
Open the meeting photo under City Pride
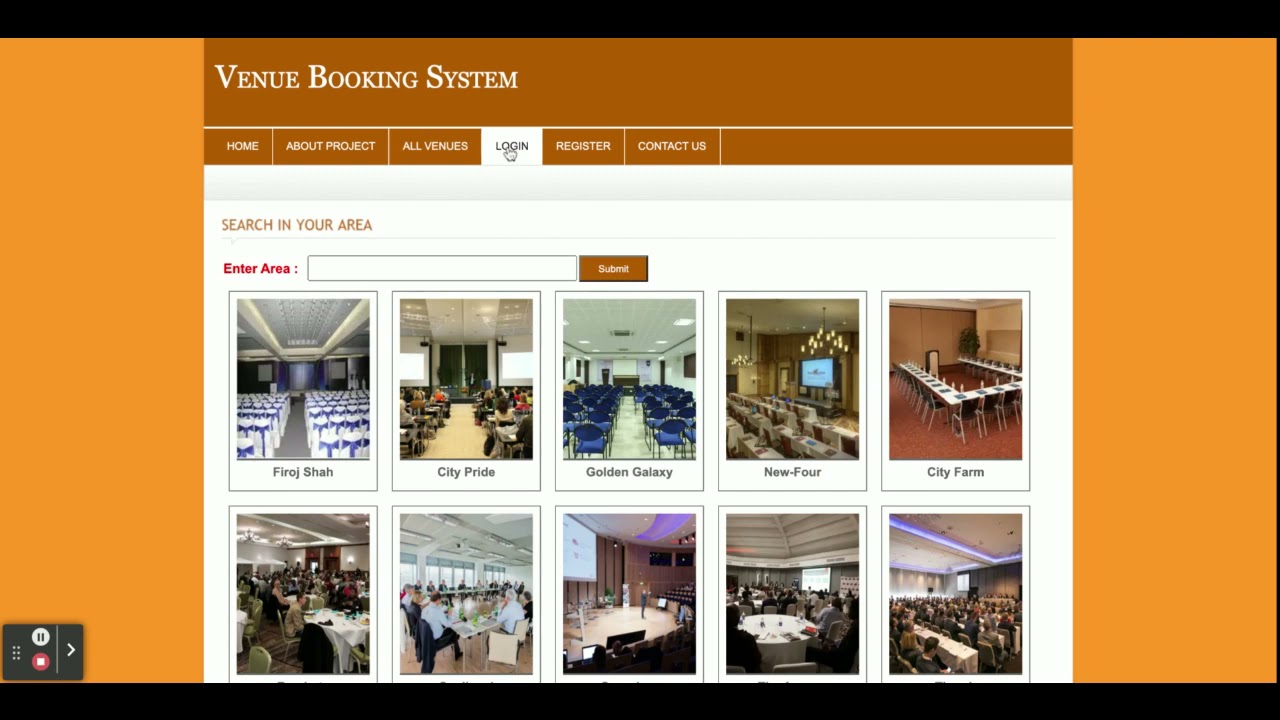[x=466, y=594]
